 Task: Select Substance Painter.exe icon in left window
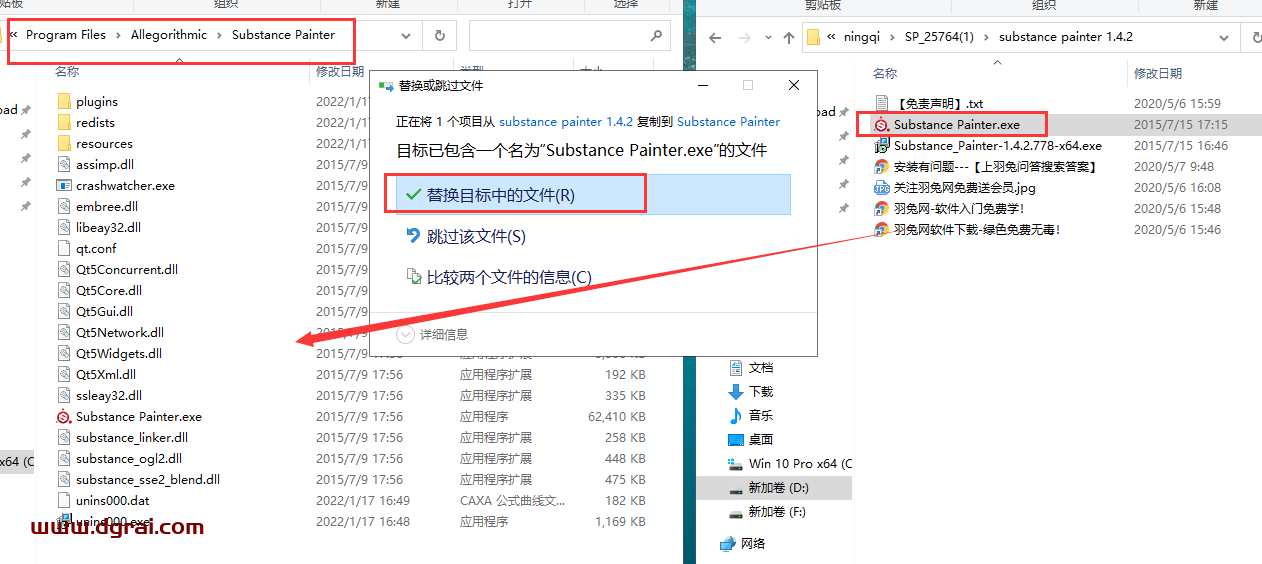[x=65, y=416]
